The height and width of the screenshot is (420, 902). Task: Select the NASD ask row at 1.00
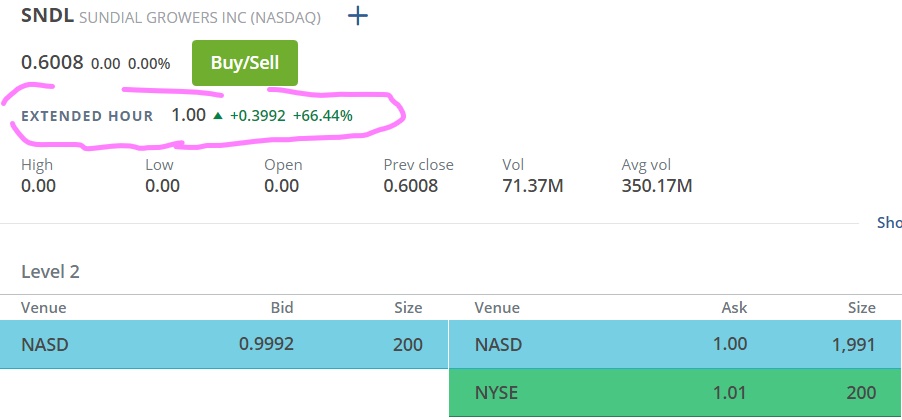(675, 345)
